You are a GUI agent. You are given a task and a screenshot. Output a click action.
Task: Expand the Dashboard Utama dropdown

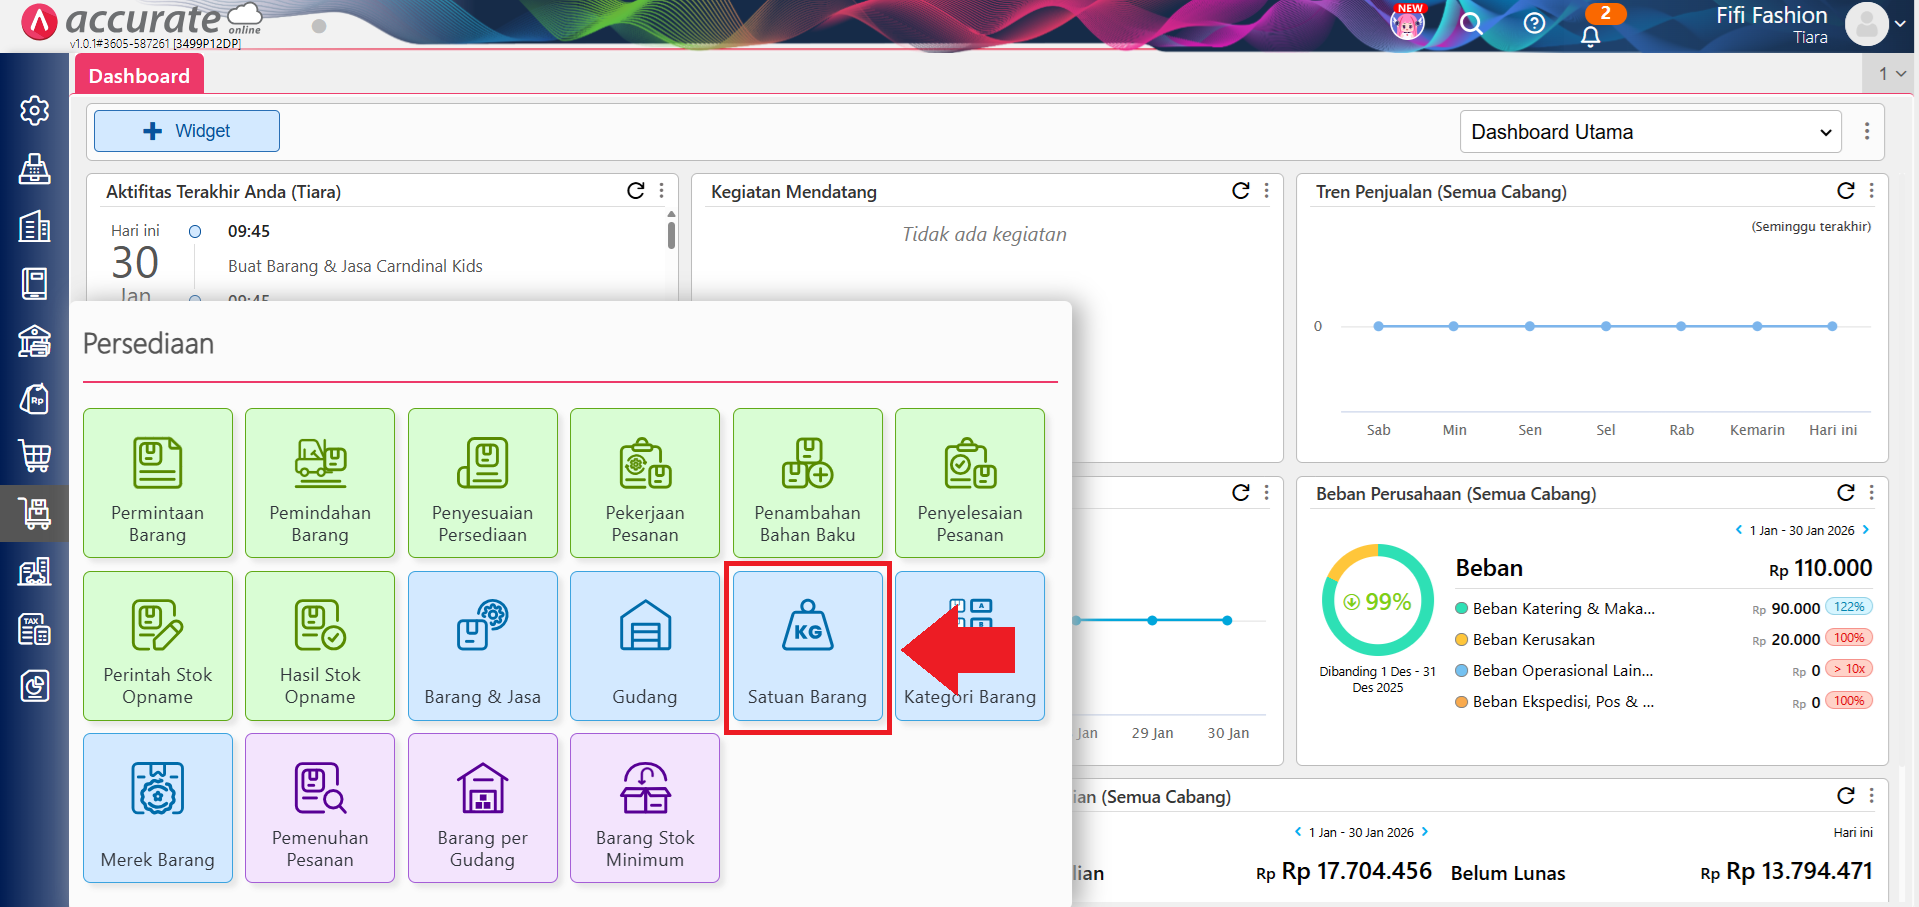[x=1650, y=132]
